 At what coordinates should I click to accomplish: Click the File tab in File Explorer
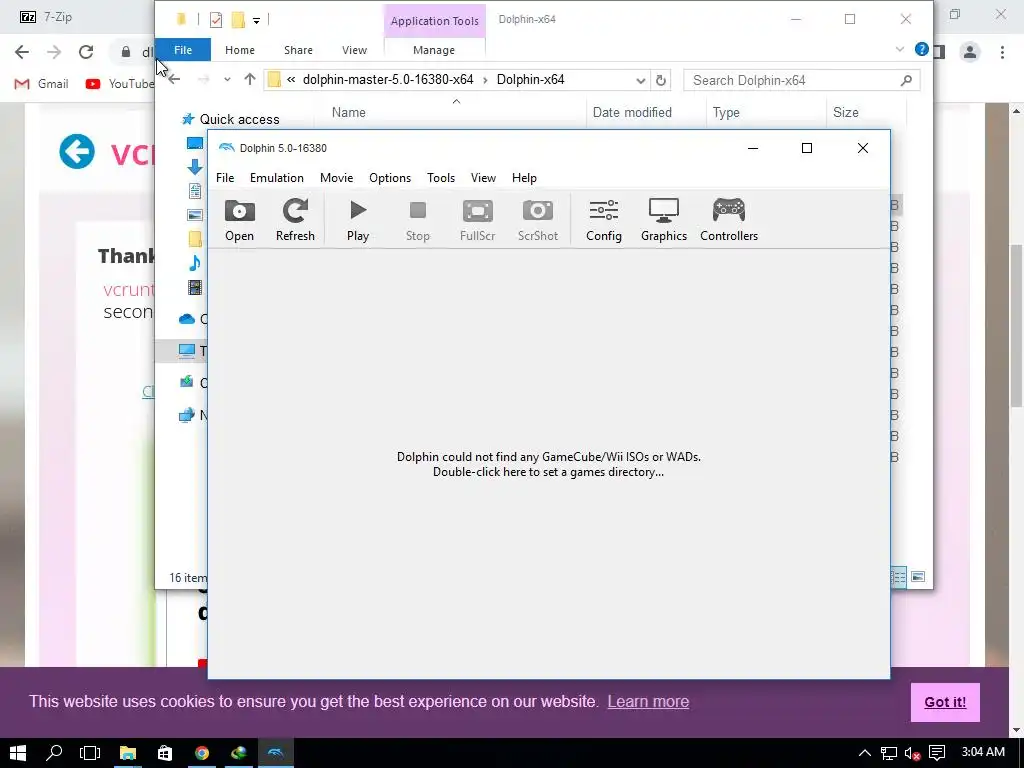pyautogui.click(x=183, y=50)
